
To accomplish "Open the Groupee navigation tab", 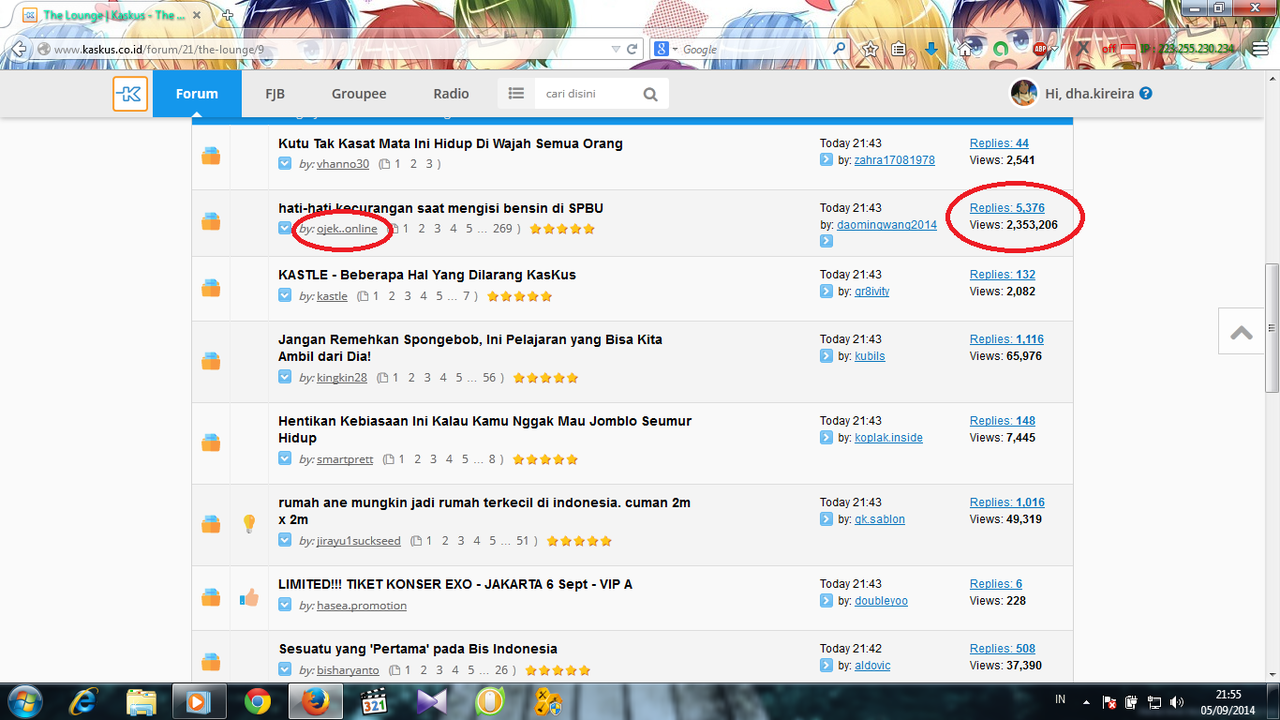I will [359, 94].
